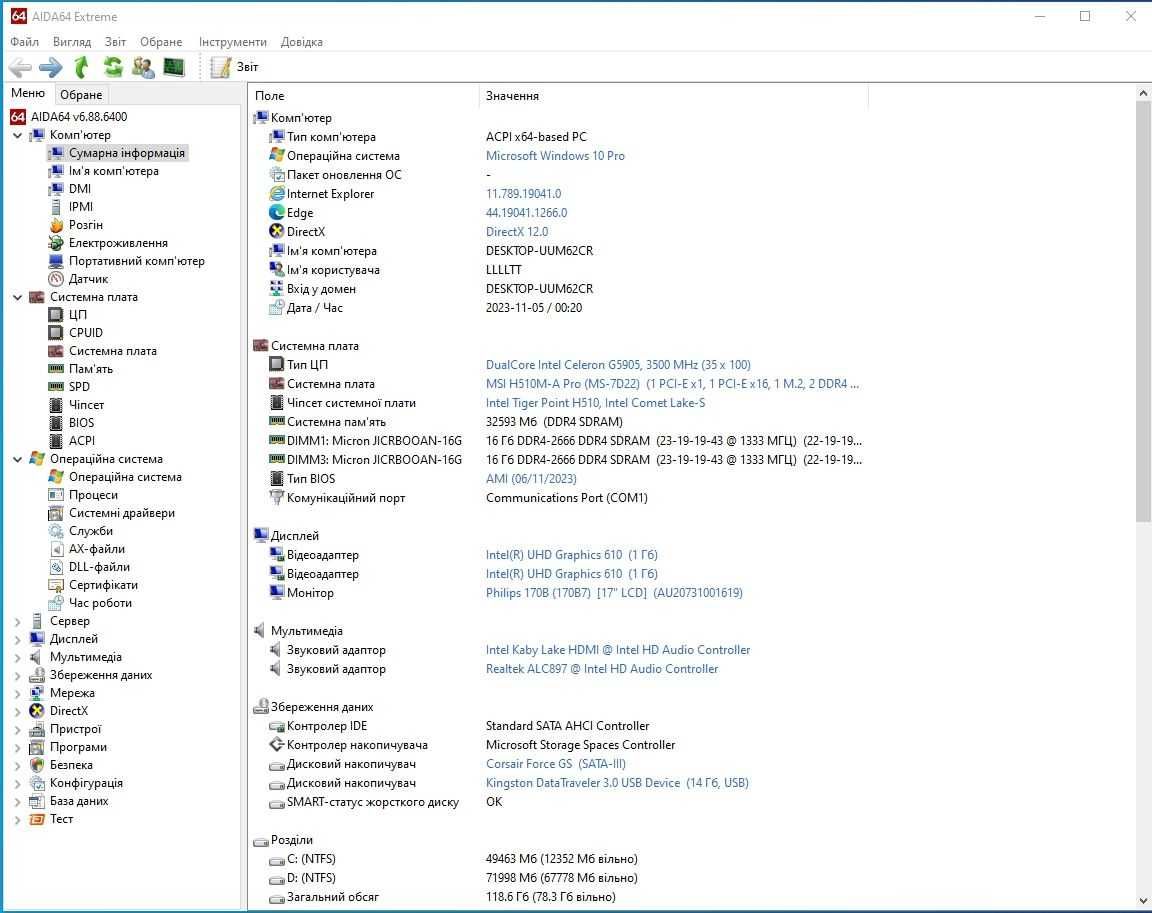Image resolution: width=1152 pixels, height=913 pixels.
Task: Select the ЦП processor icon
Action: point(56,315)
